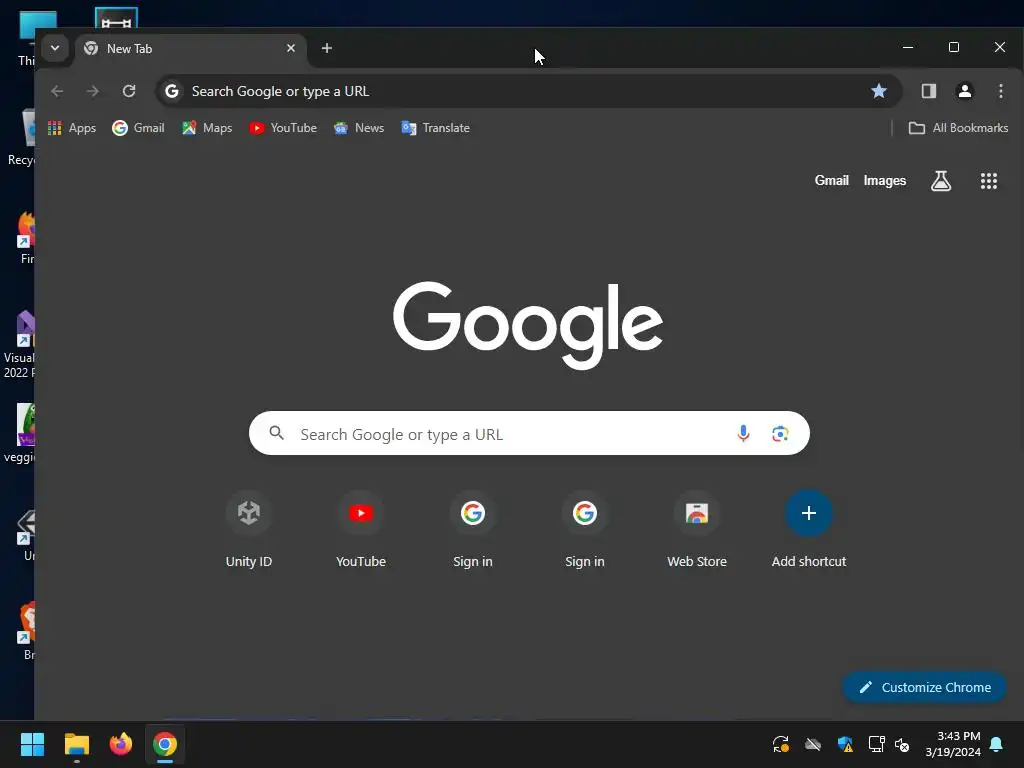The height and width of the screenshot is (768, 1024).
Task: Open the Unity ID shortcut
Action: coord(249,529)
